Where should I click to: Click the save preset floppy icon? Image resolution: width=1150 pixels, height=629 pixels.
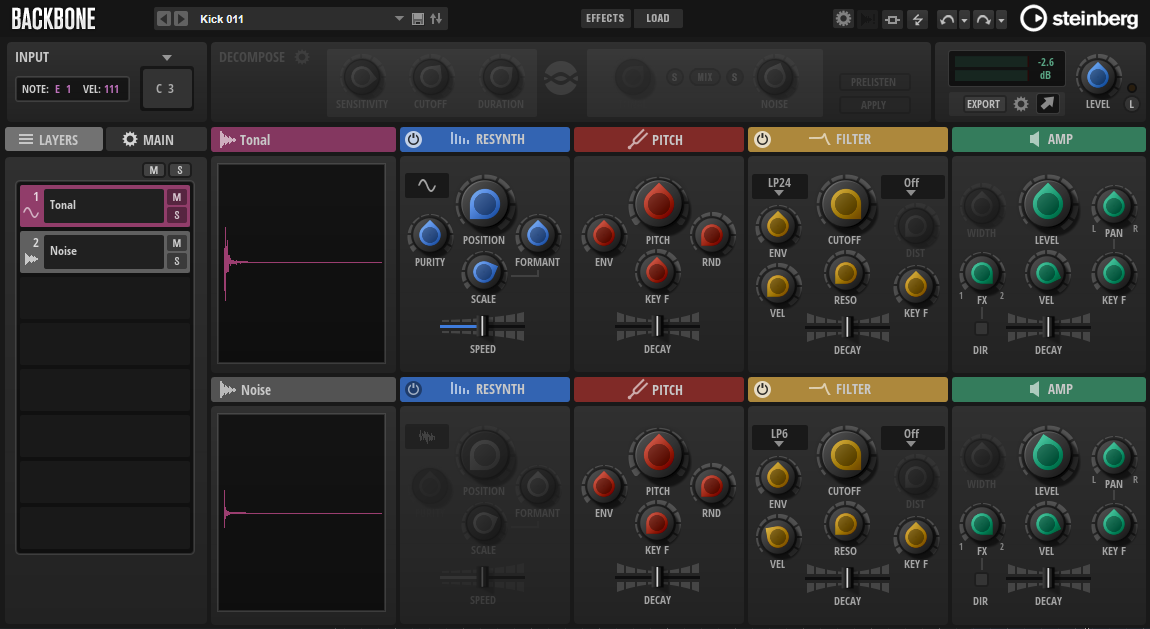(x=418, y=19)
